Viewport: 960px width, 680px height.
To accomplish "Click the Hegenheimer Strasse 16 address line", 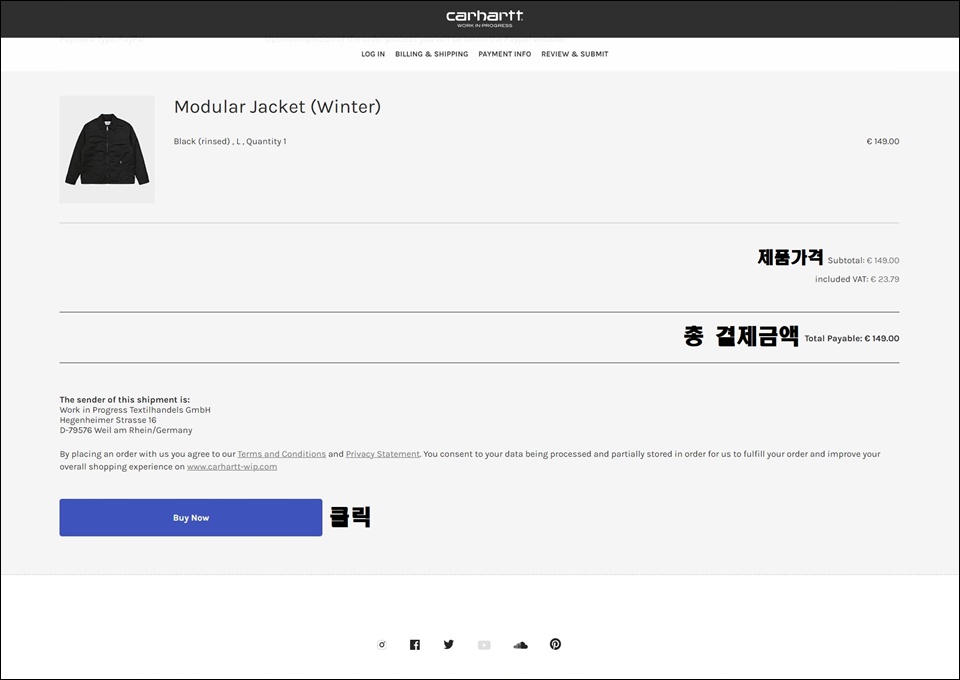I will tap(108, 420).
